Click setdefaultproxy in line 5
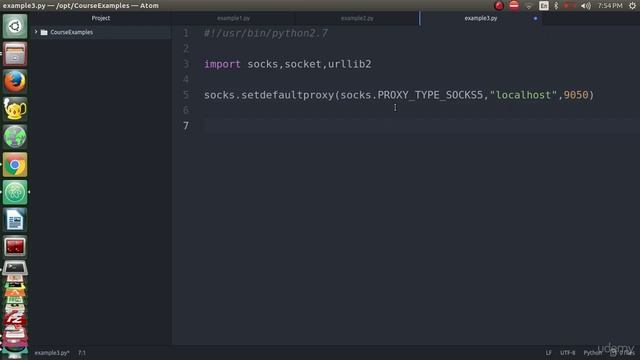The width and height of the screenshot is (640, 360). pyautogui.click(x=287, y=95)
